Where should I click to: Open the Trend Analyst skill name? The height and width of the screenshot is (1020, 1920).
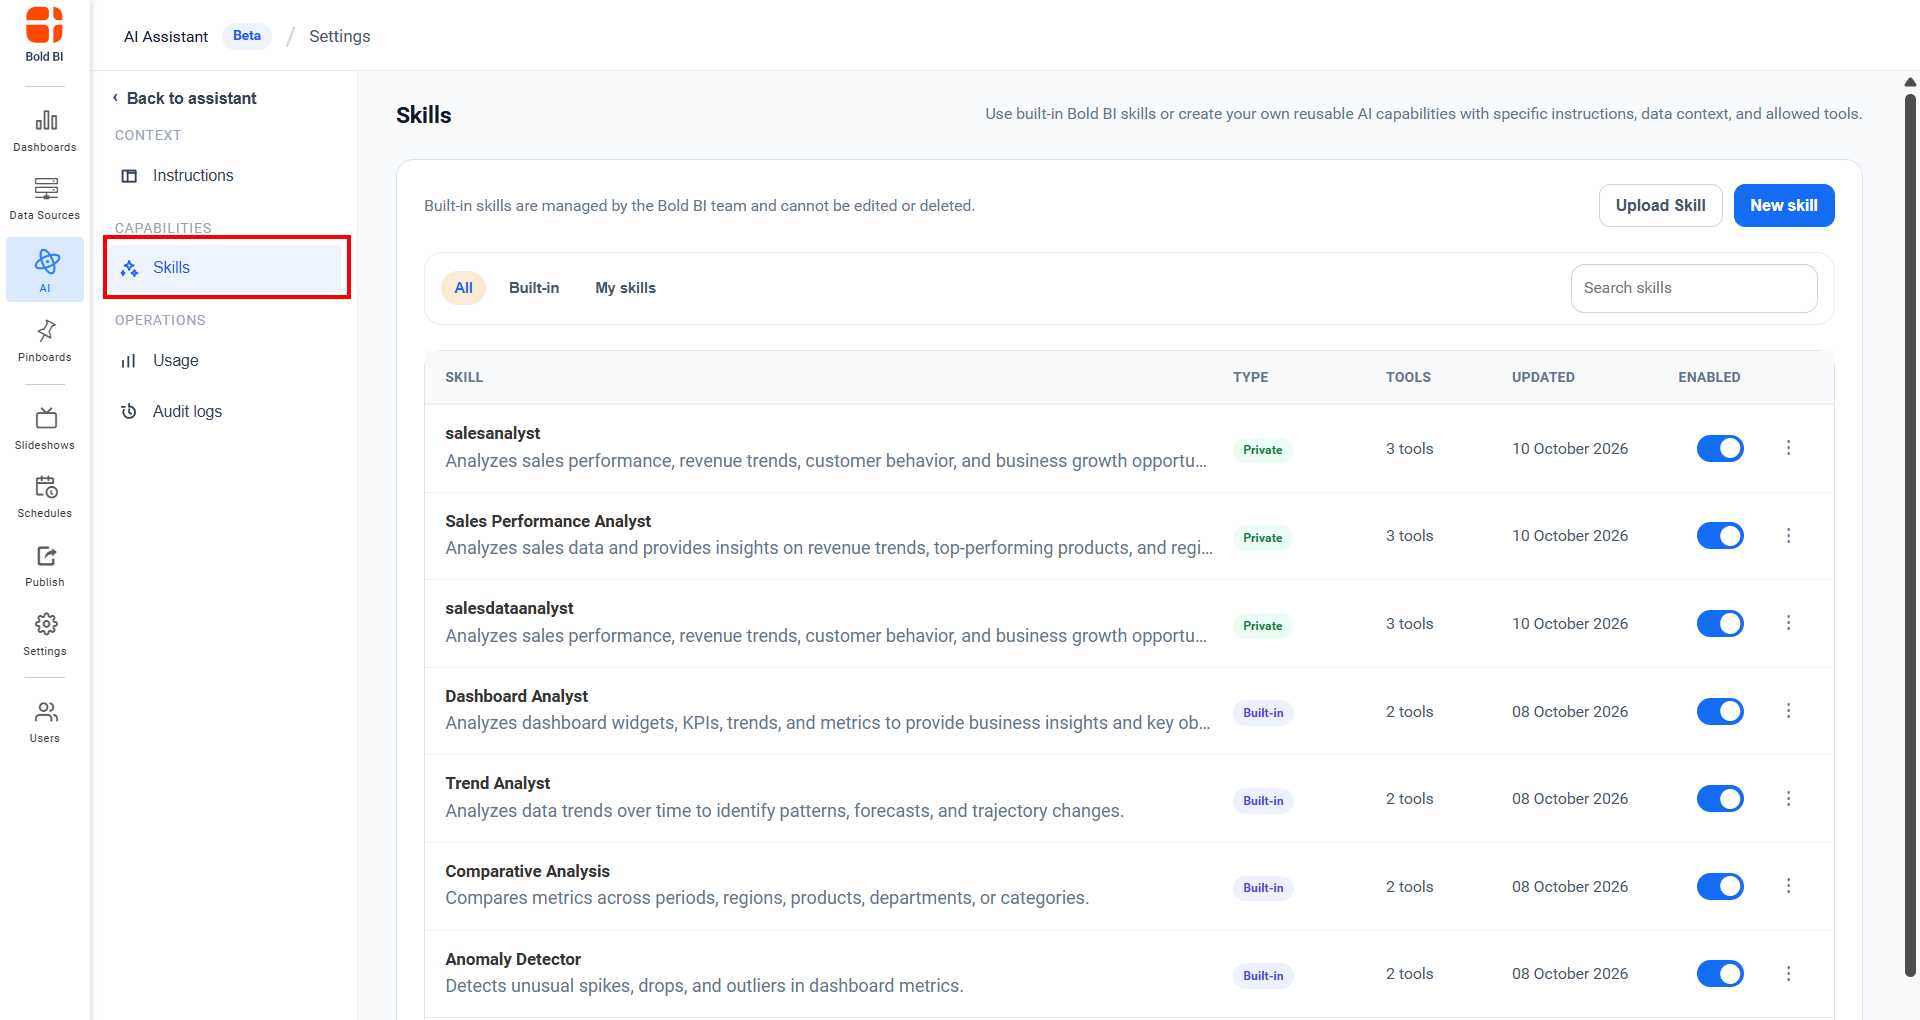(498, 784)
